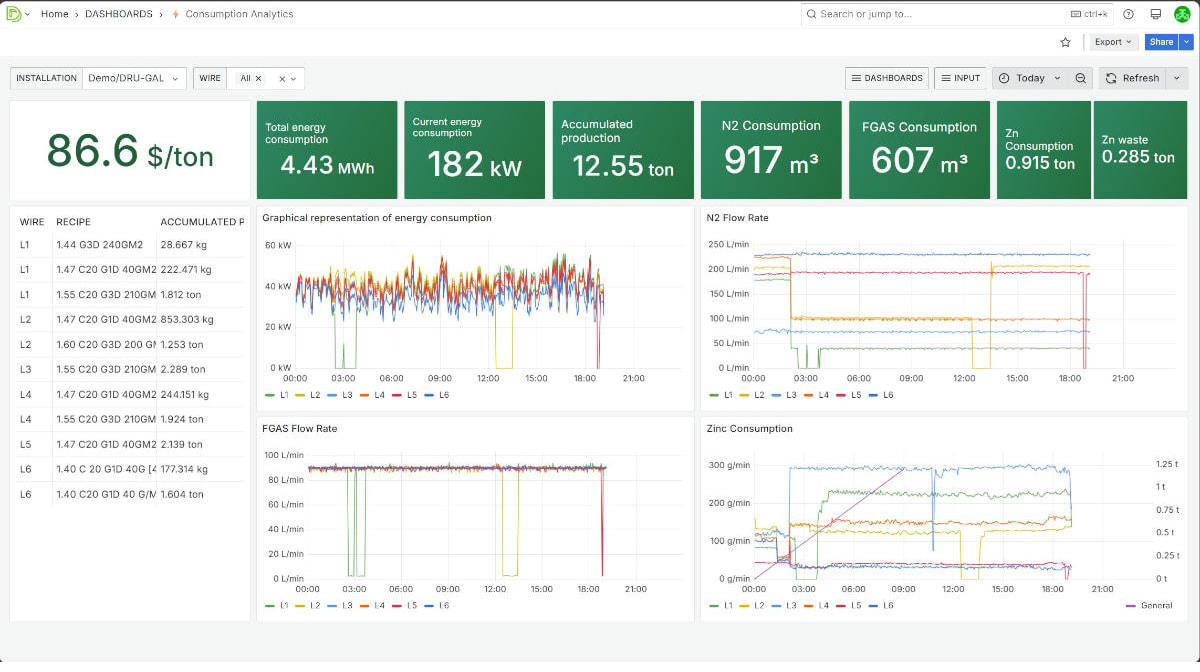Open the auto-refresh interval dropdown

[x=1176, y=78]
